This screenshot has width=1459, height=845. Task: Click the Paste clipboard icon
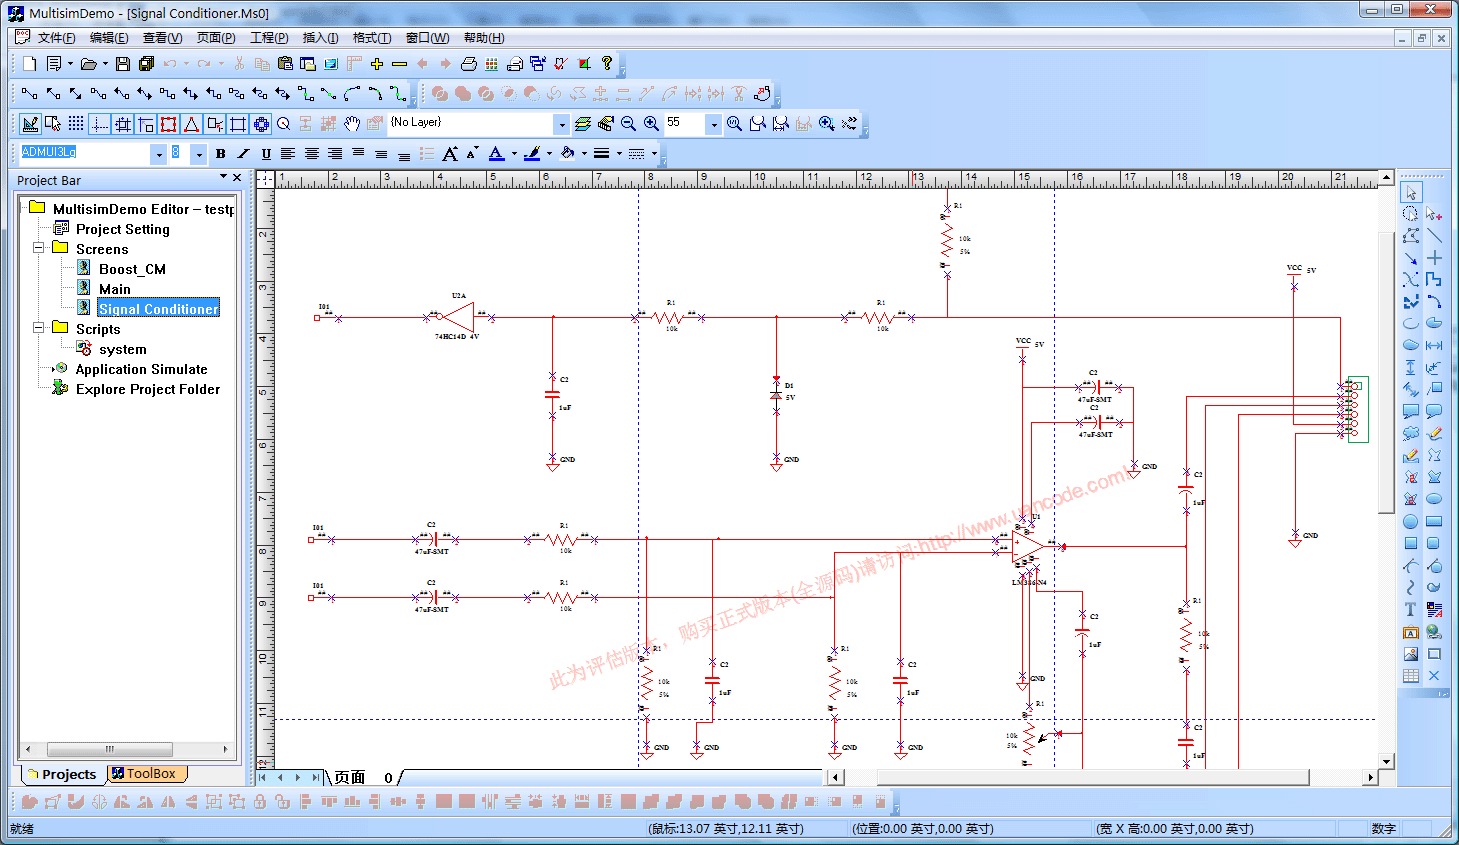(x=285, y=64)
